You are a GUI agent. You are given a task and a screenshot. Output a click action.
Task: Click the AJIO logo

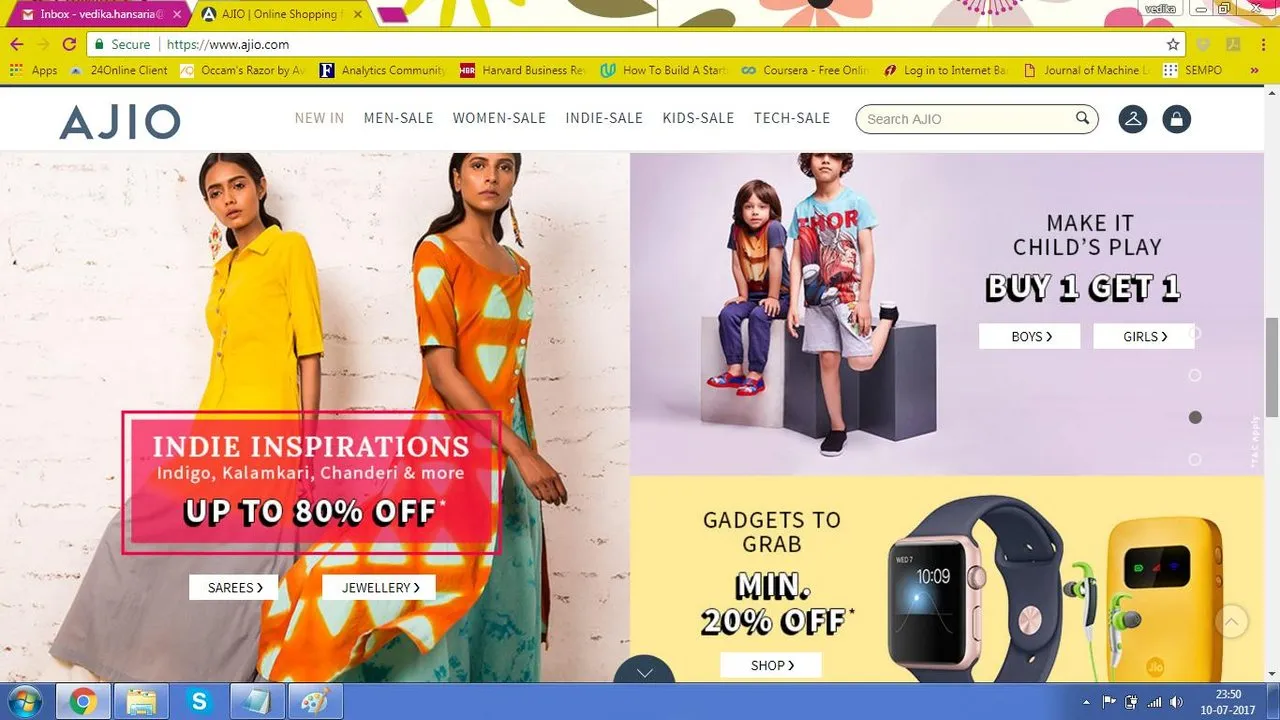point(119,121)
